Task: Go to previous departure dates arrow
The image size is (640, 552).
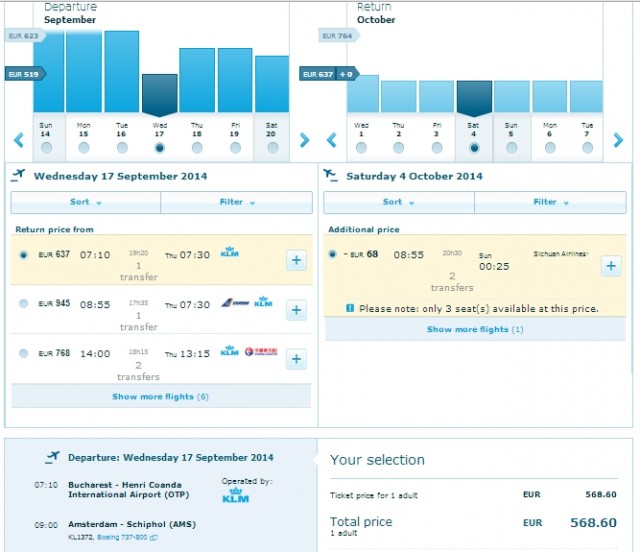Action: pyautogui.click(x=18, y=141)
